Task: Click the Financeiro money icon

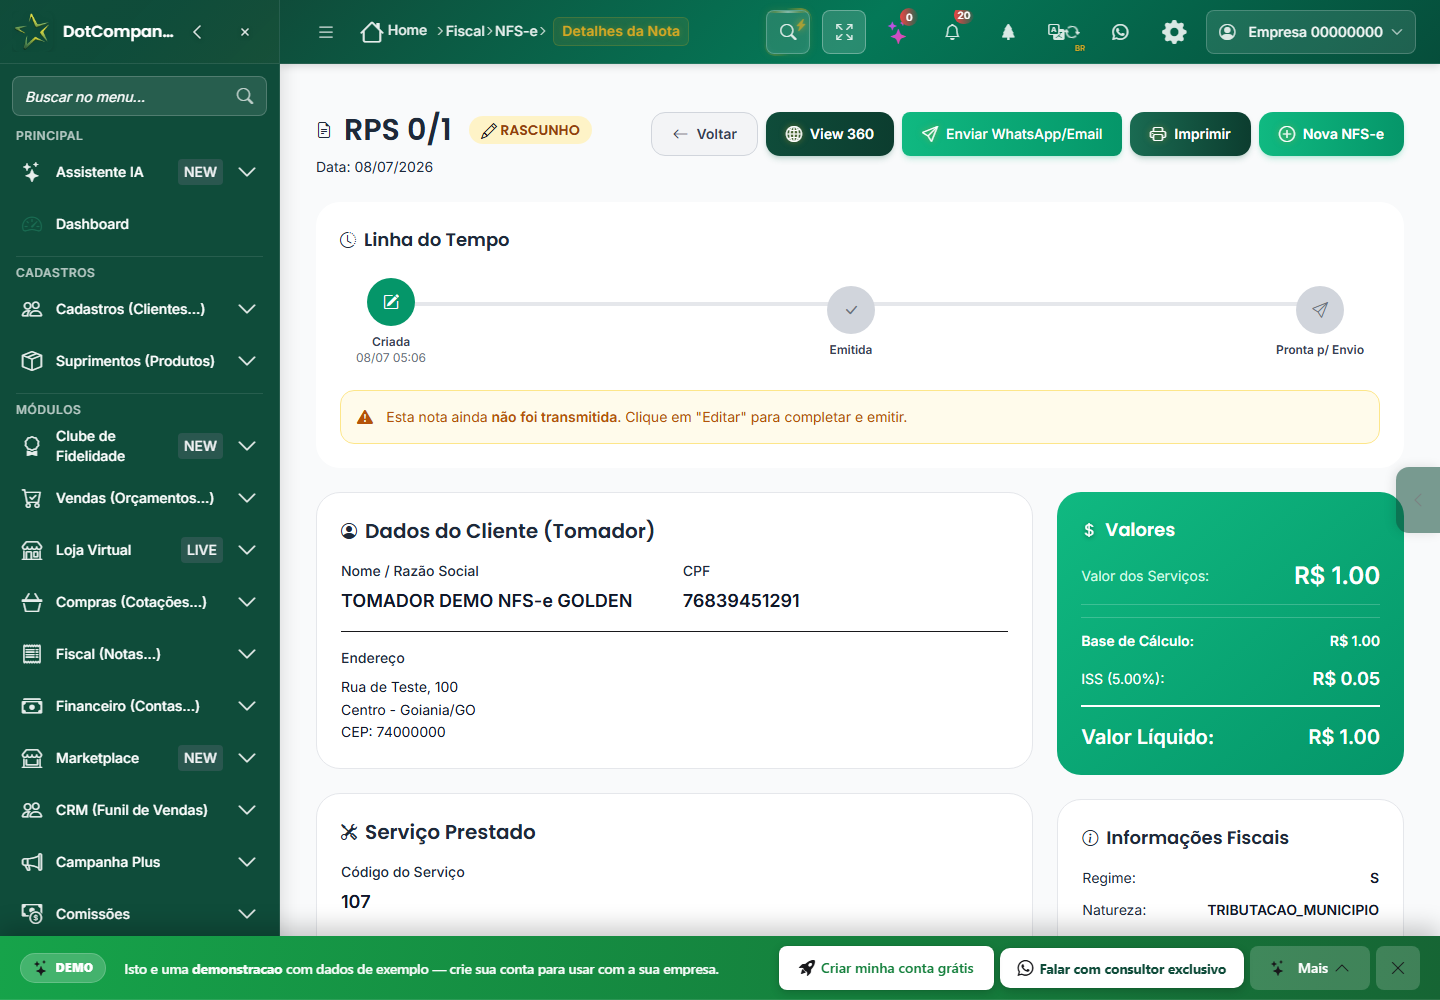Action: coord(32,706)
